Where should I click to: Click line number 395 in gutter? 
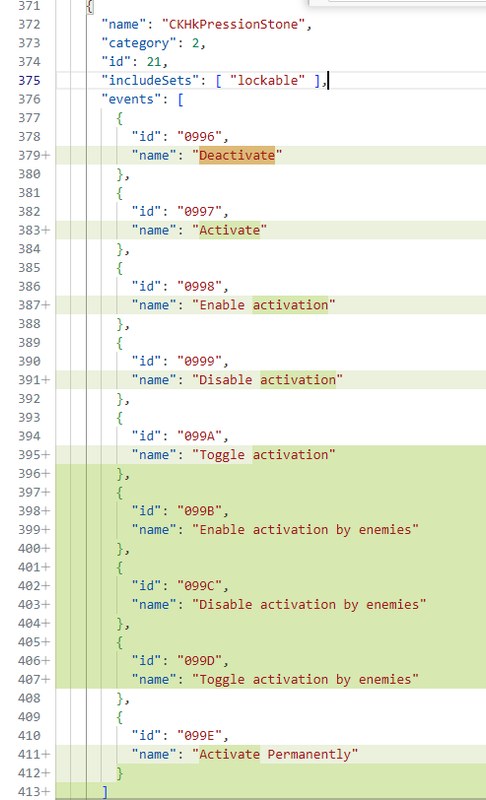point(29,455)
